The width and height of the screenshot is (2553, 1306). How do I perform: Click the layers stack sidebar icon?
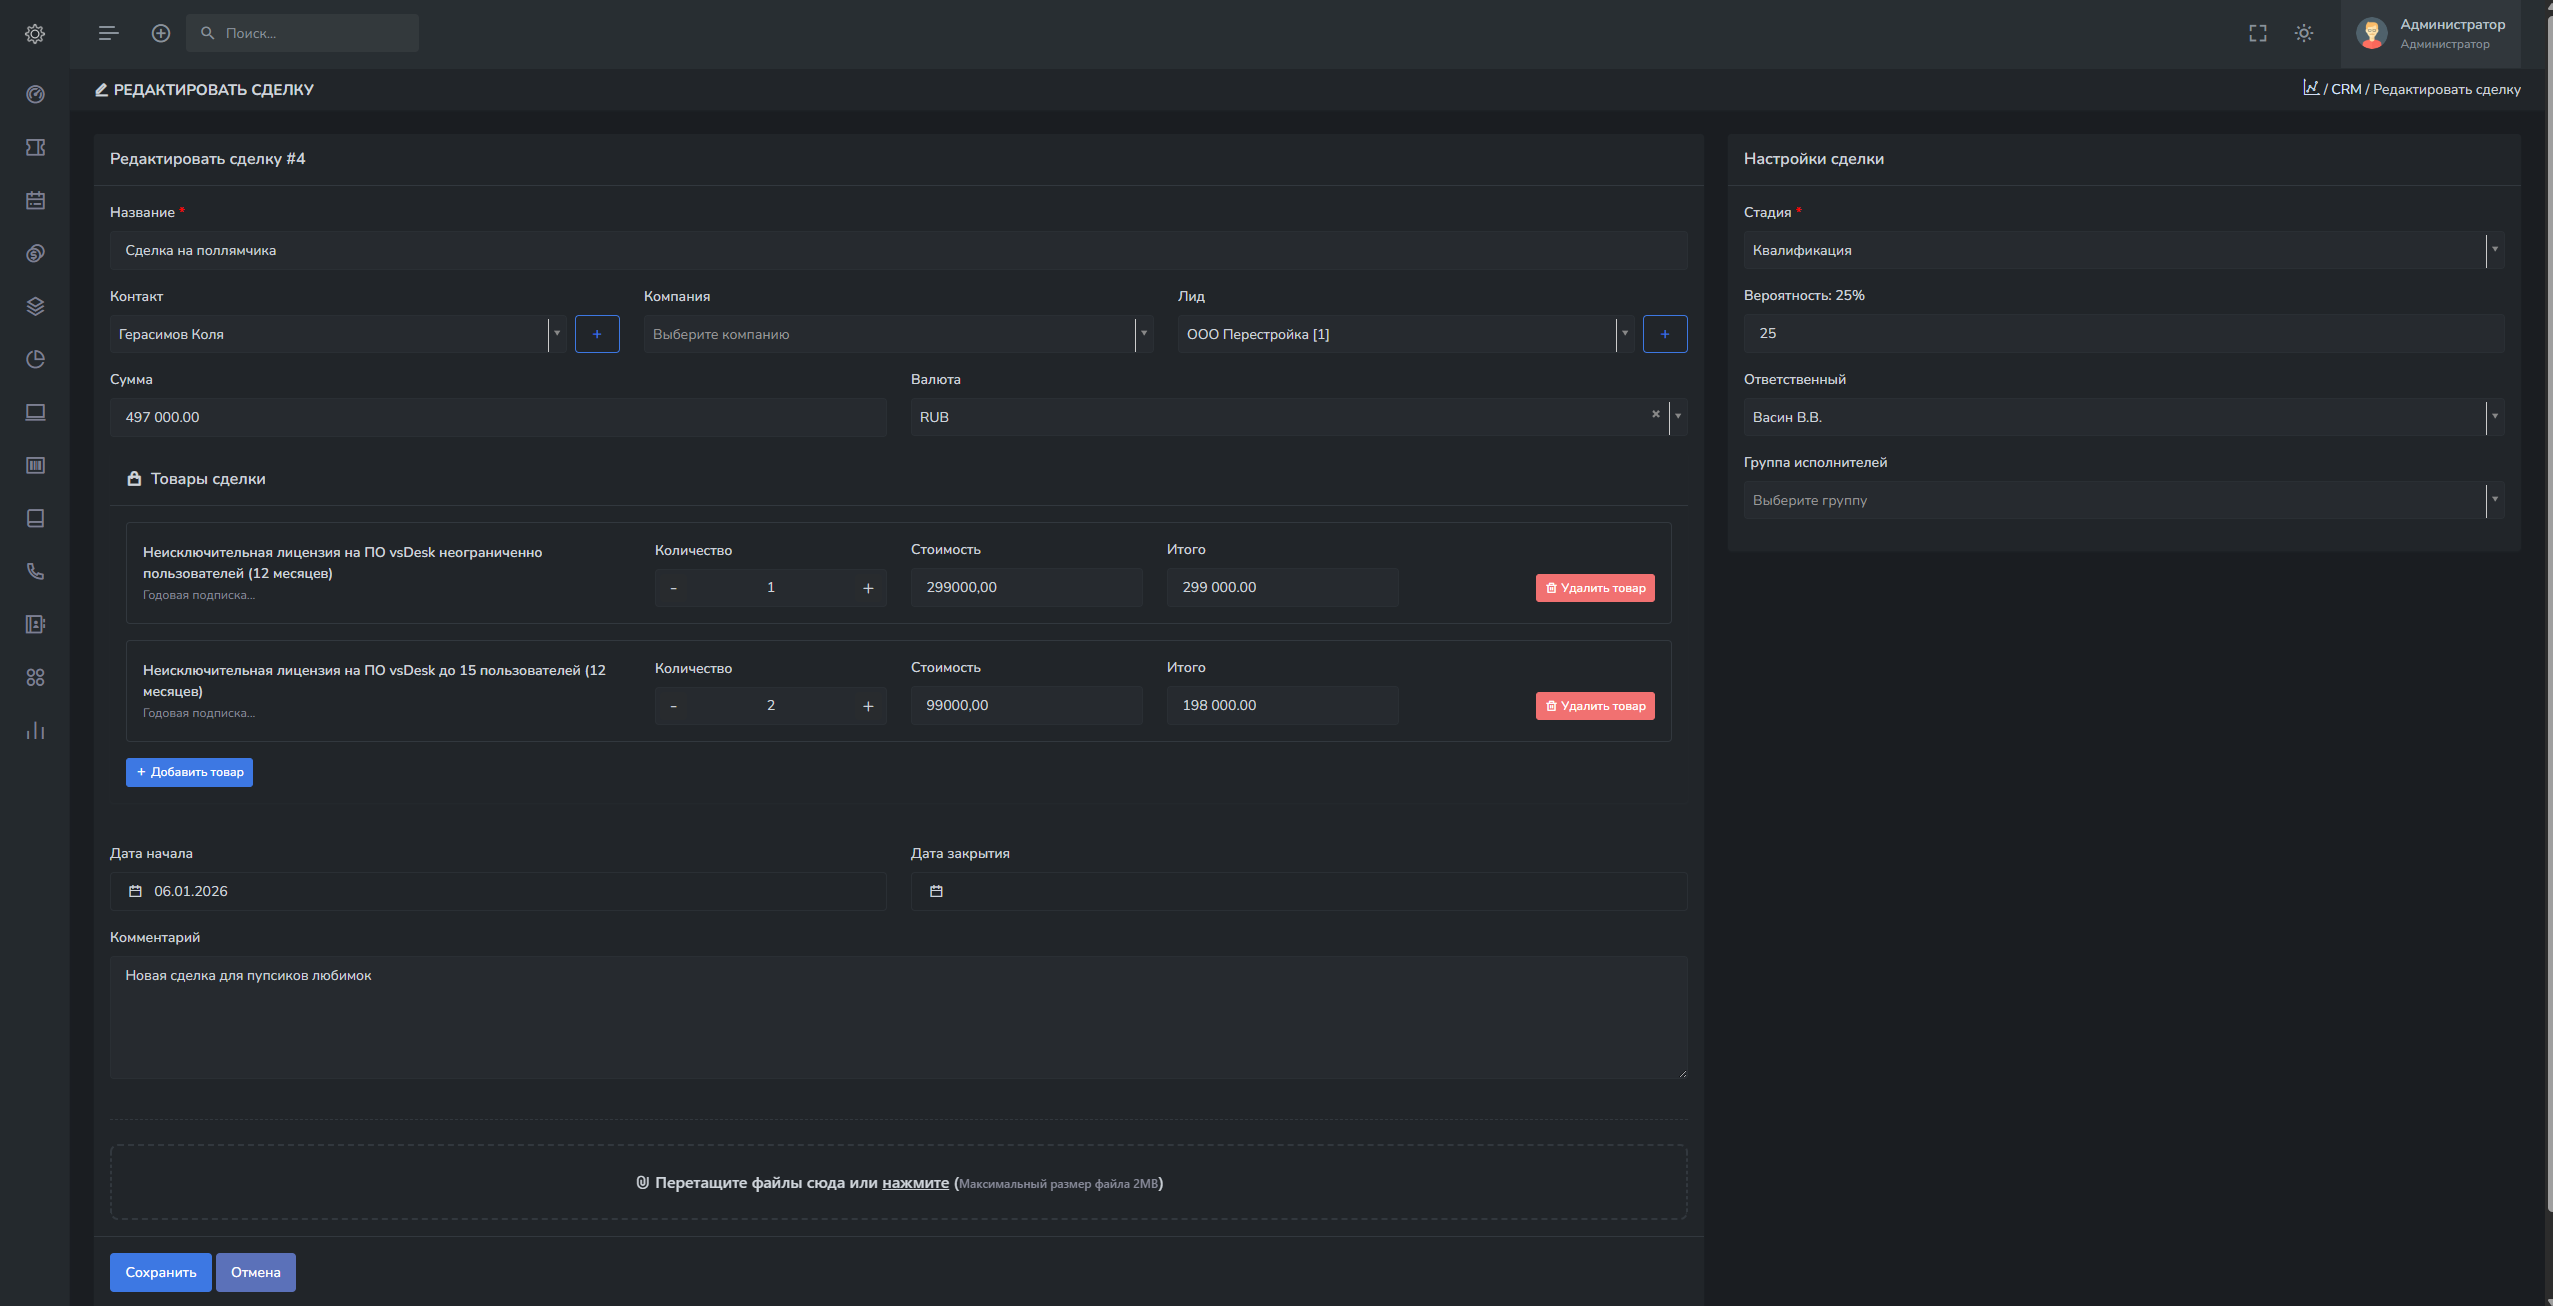tap(35, 306)
